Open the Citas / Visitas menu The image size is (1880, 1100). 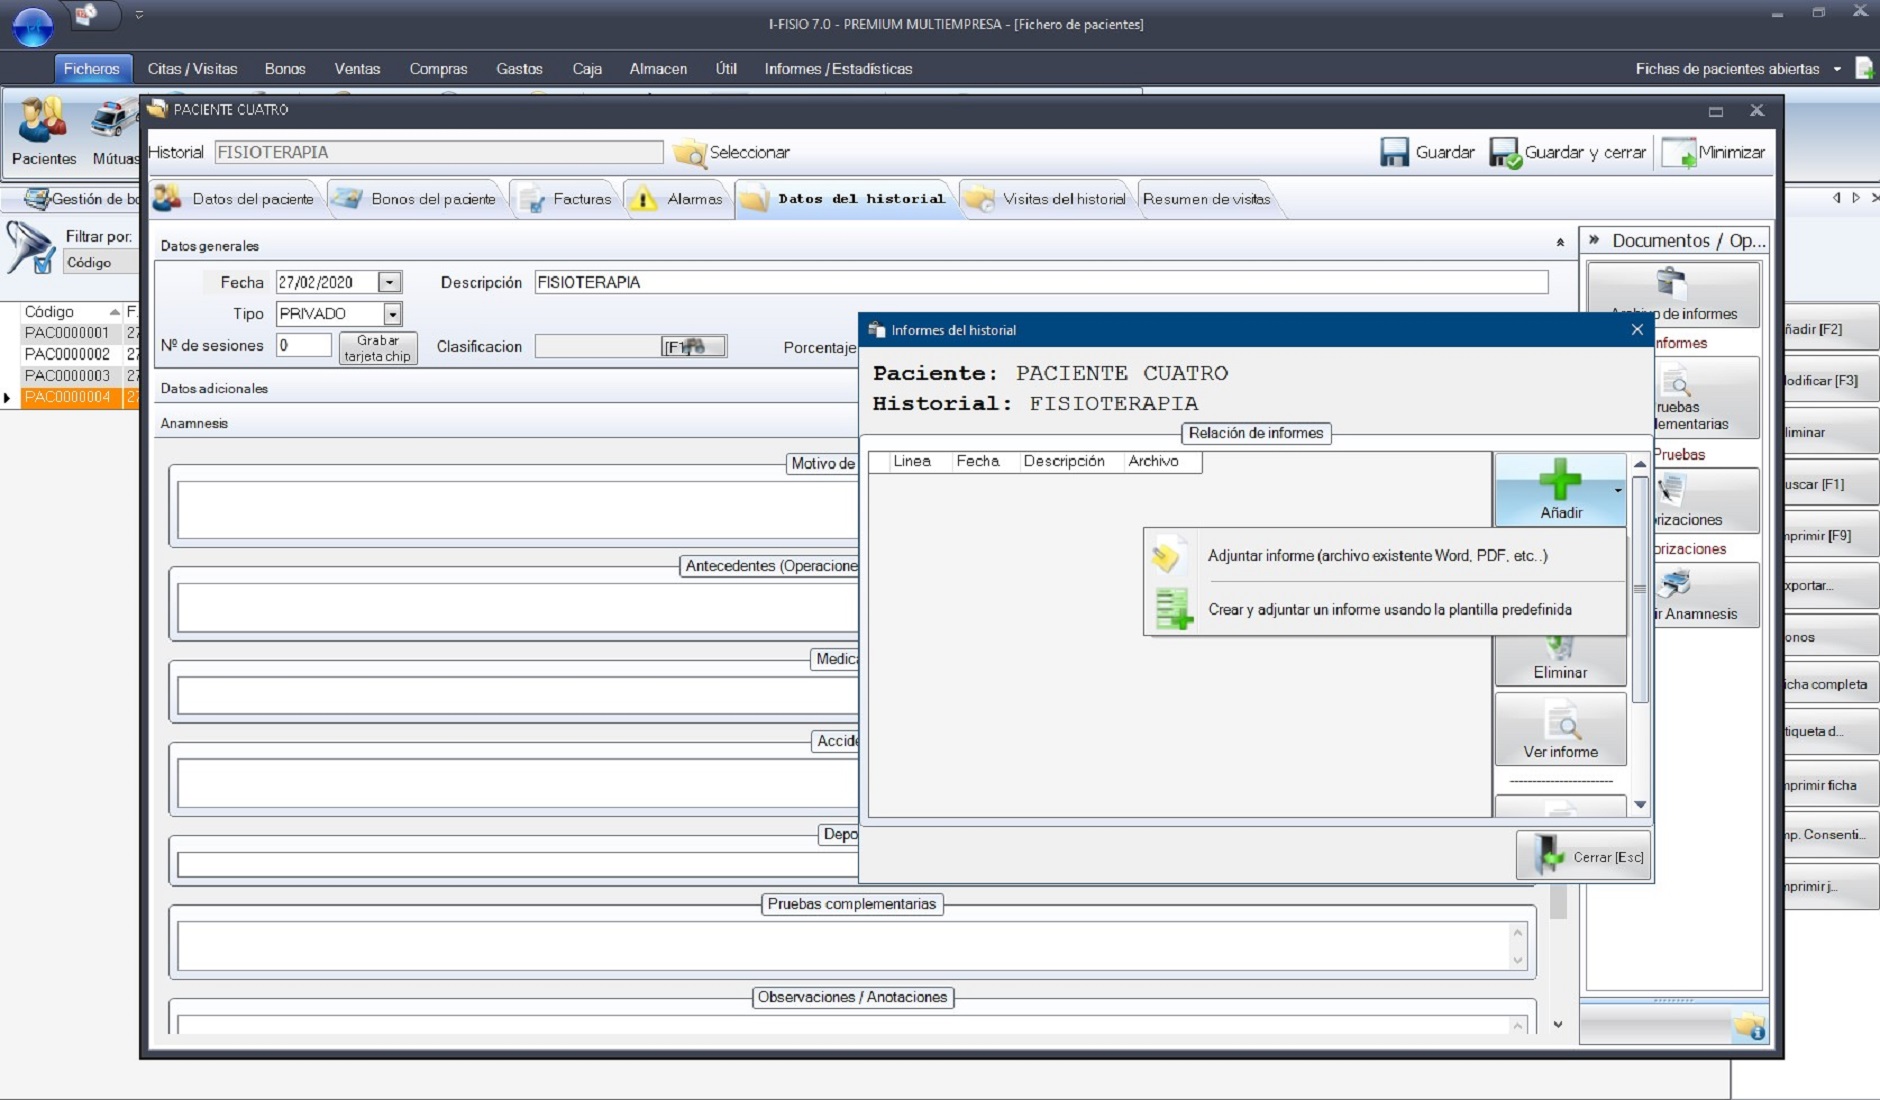click(192, 69)
